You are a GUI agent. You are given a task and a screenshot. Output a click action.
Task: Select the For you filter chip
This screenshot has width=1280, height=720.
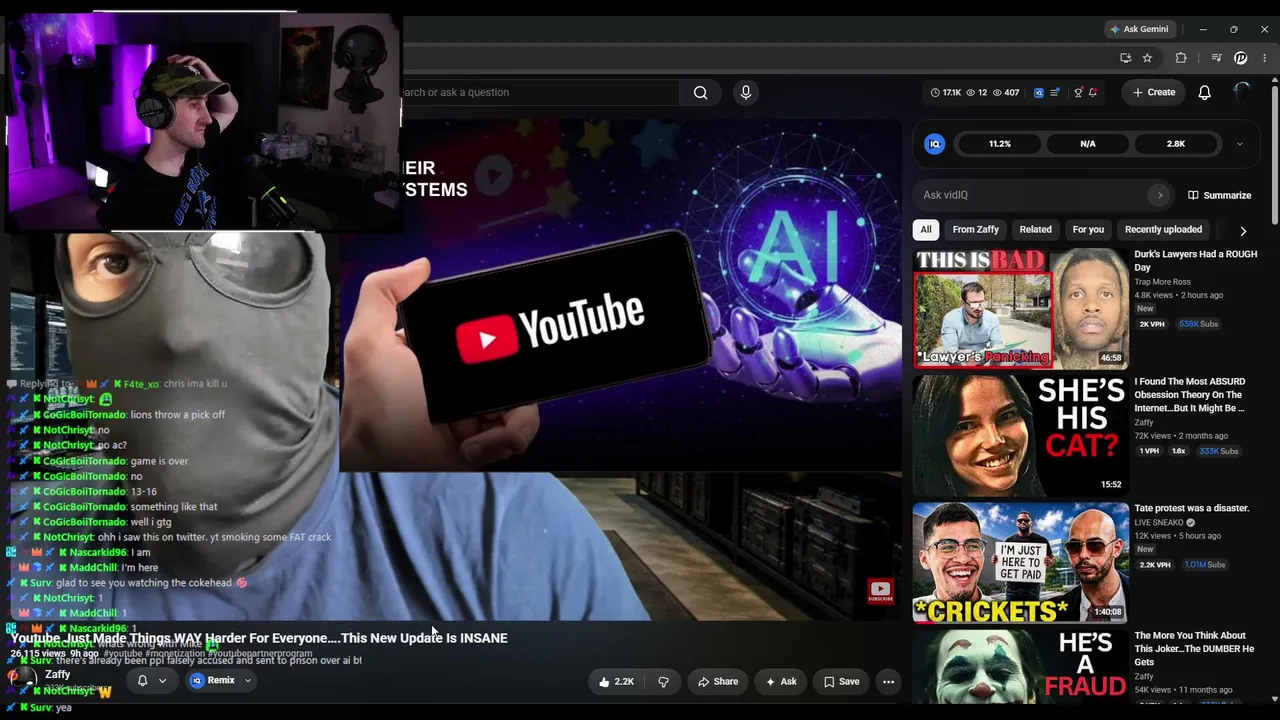pyautogui.click(x=1088, y=230)
